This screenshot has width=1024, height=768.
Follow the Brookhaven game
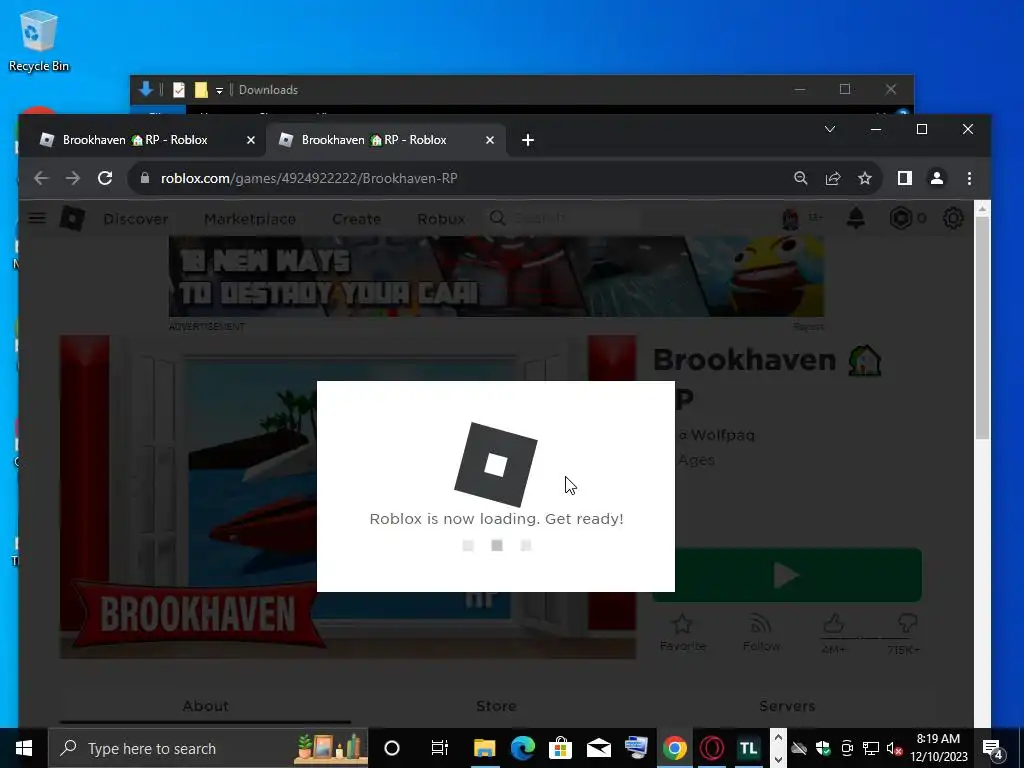761,632
